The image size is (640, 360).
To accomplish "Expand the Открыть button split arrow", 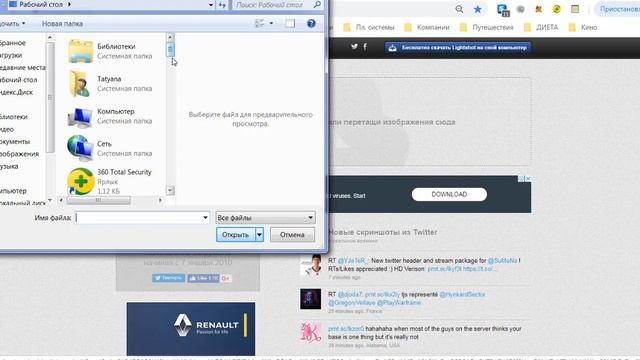I will pyautogui.click(x=259, y=235).
